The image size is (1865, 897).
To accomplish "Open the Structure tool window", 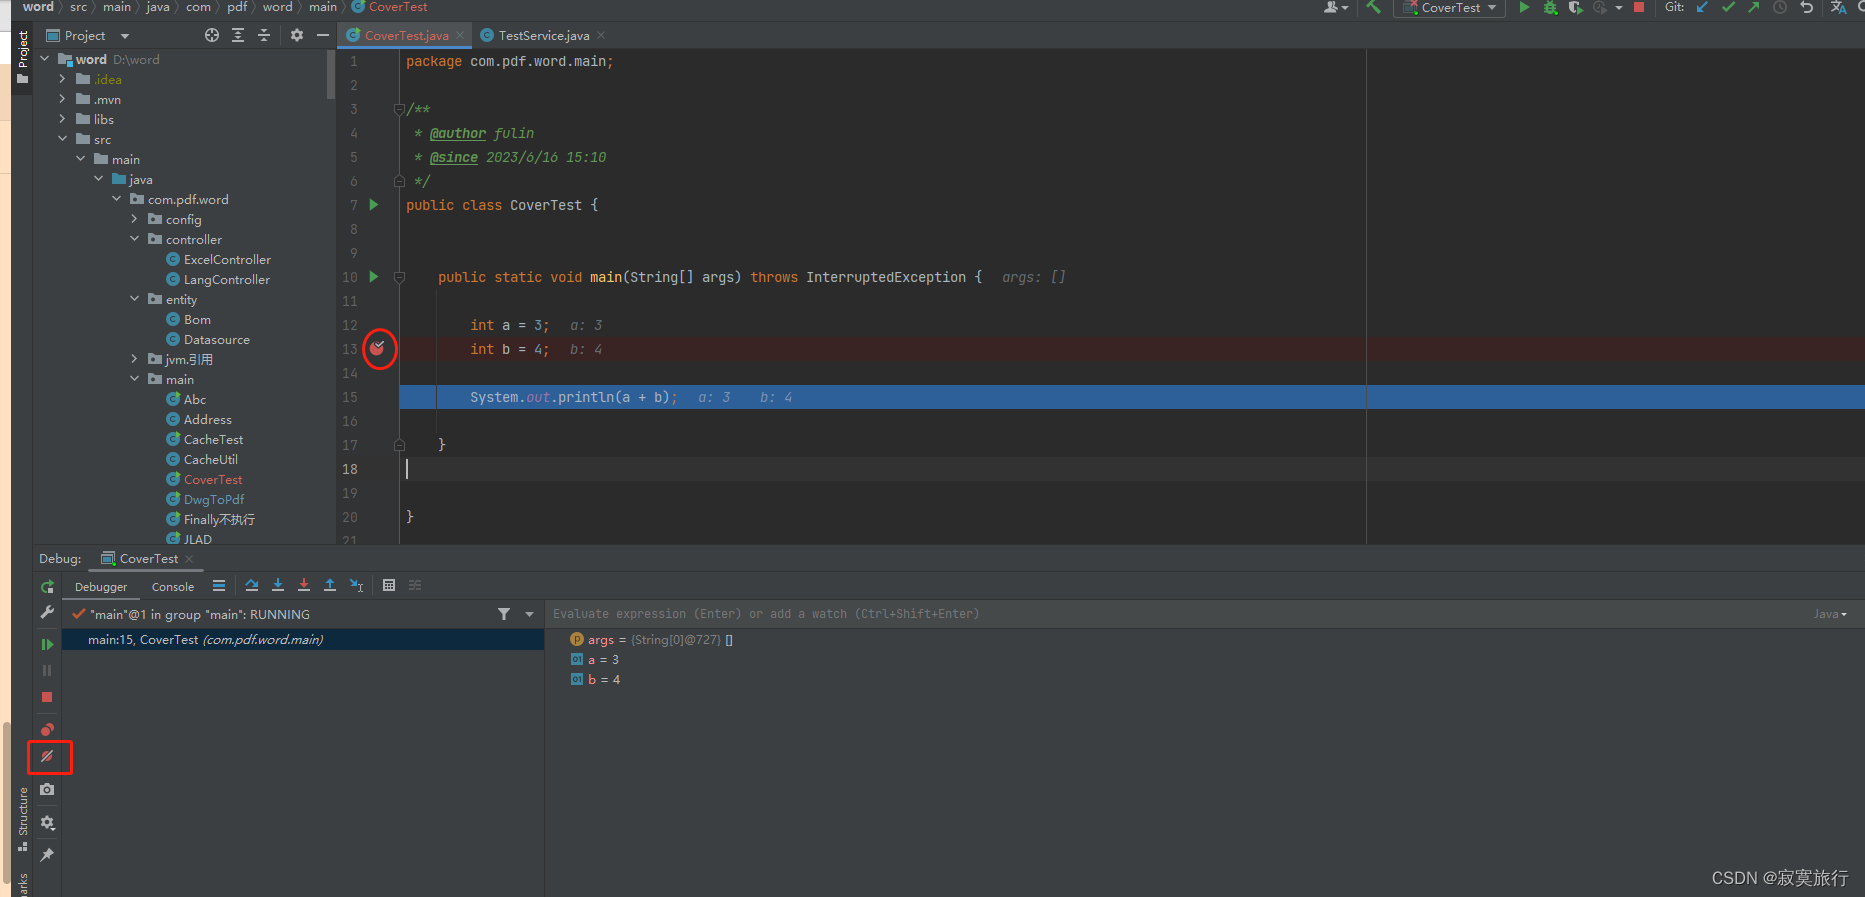I will tap(23, 818).
